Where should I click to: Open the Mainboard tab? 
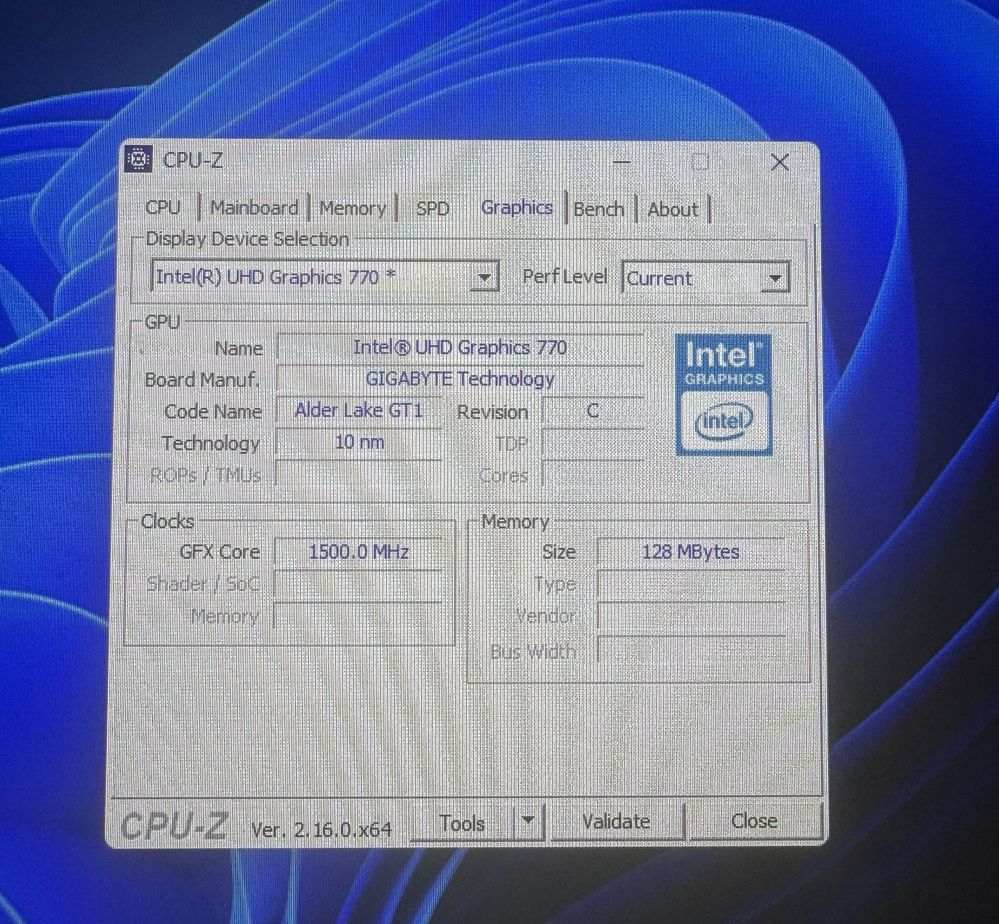pyautogui.click(x=254, y=208)
